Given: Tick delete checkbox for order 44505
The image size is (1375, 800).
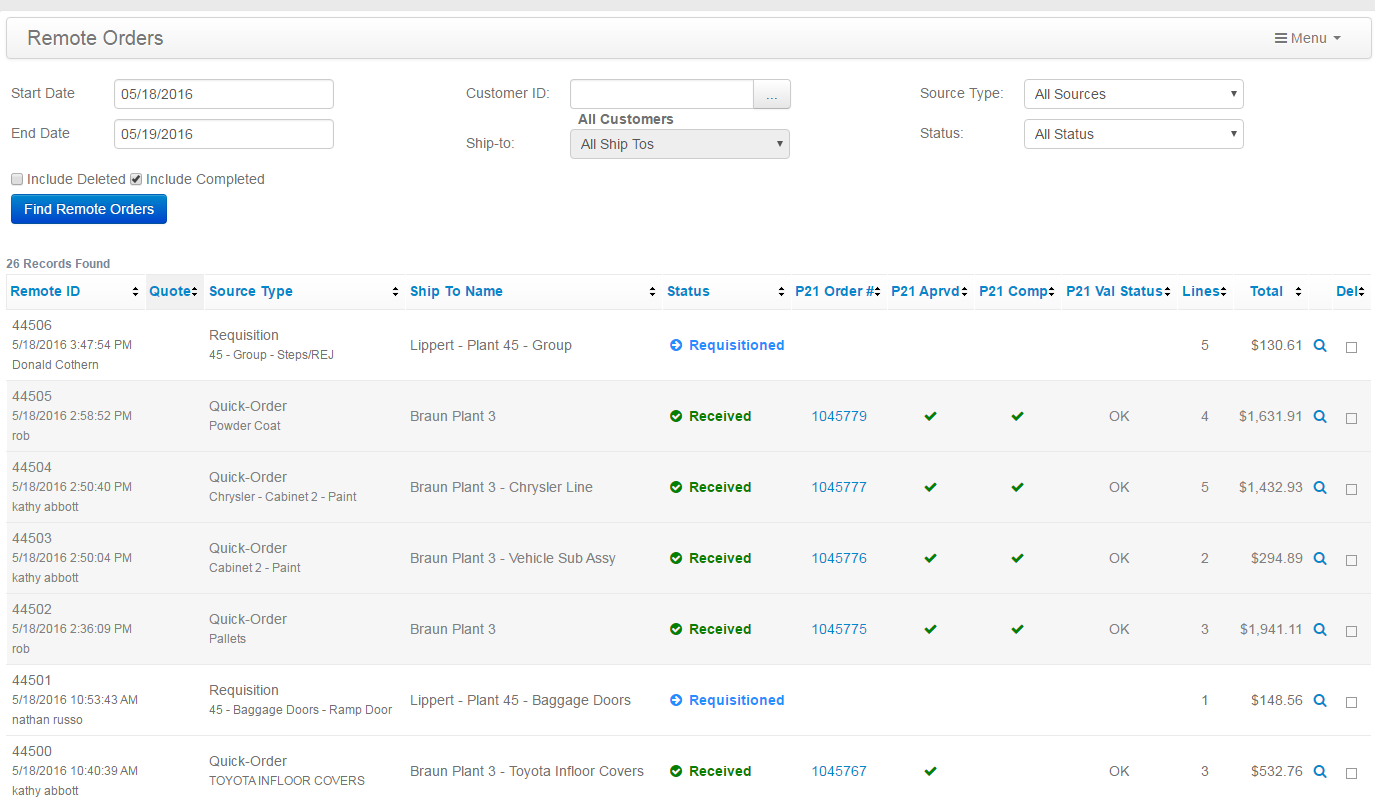Looking at the screenshot, I should pyautogui.click(x=1351, y=419).
